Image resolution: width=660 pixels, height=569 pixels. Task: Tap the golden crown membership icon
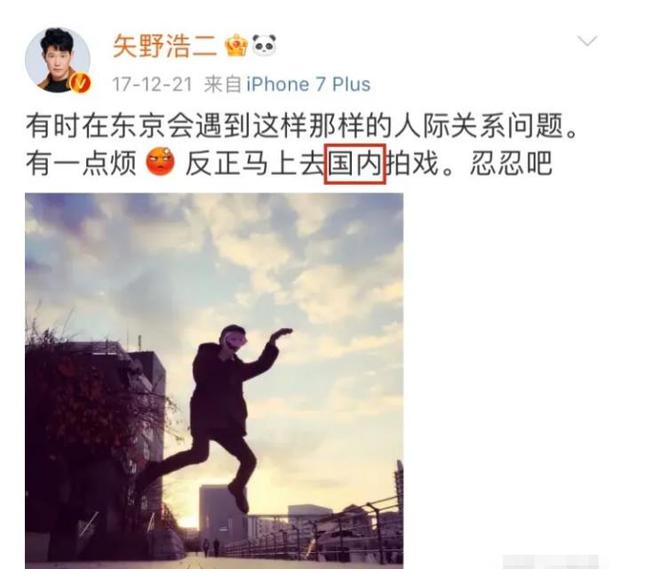click(236, 45)
